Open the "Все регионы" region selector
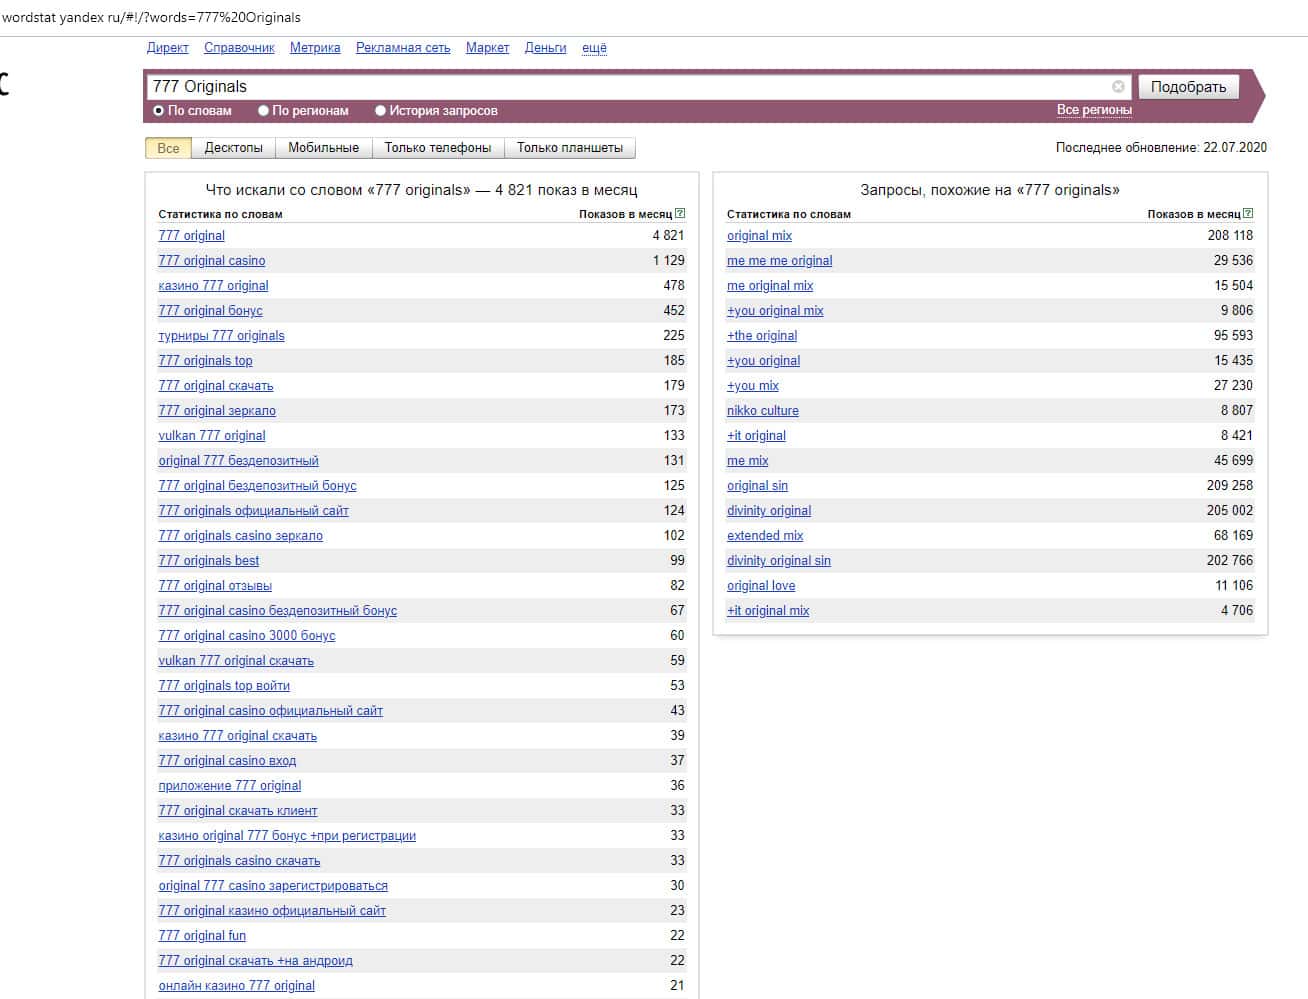The width and height of the screenshot is (1308, 999). 1094,110
